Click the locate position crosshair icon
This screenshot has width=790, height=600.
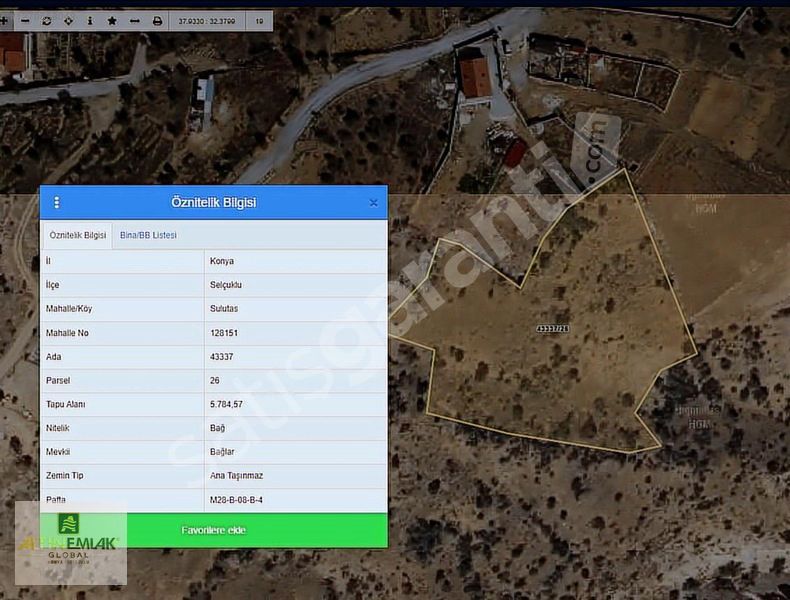[x=68, y=20]
